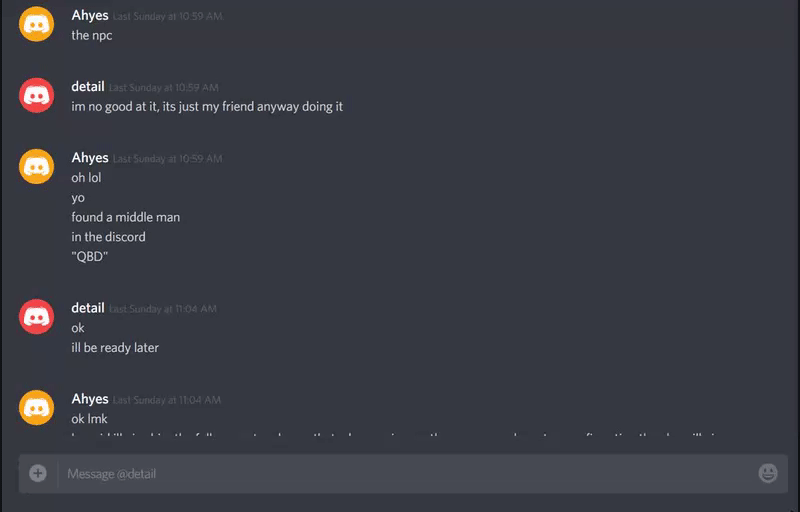The height and width of the screenshot is (512, 800).
Task: Click detail's avatar next to "ill be ready later"
Action: click(x=36, y=317)
